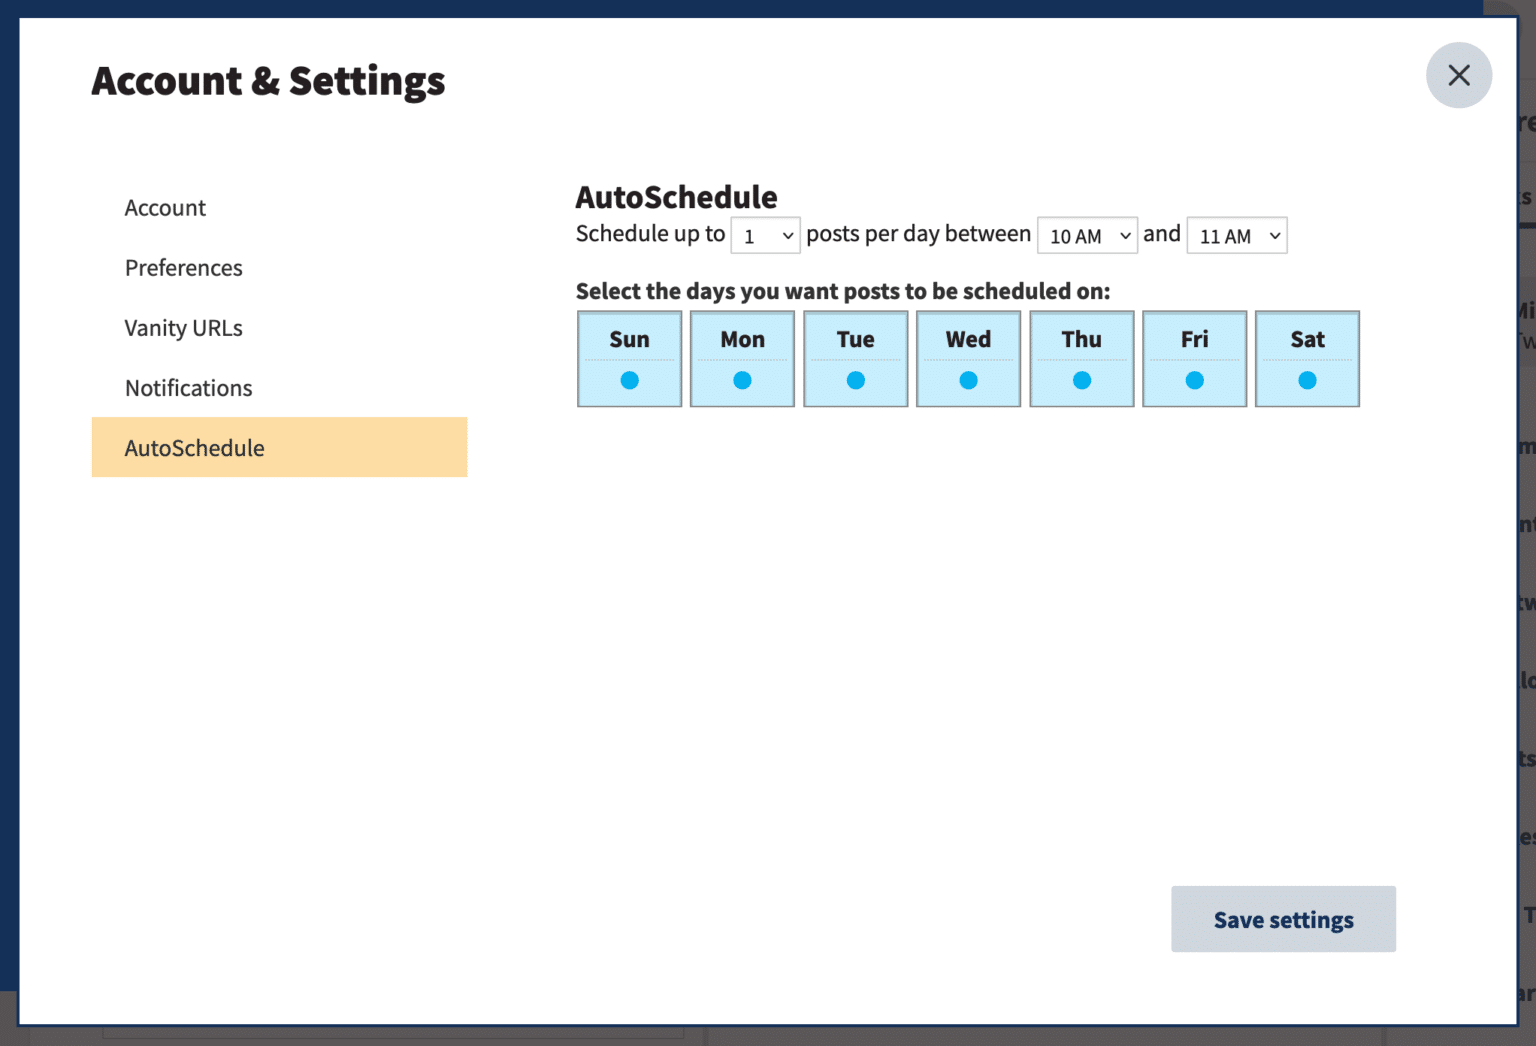The height and width of the screenshot is (1046, 1536).
Task: Switch to the Preferences section
Action: pyautogui.click(x=184, y=268)
